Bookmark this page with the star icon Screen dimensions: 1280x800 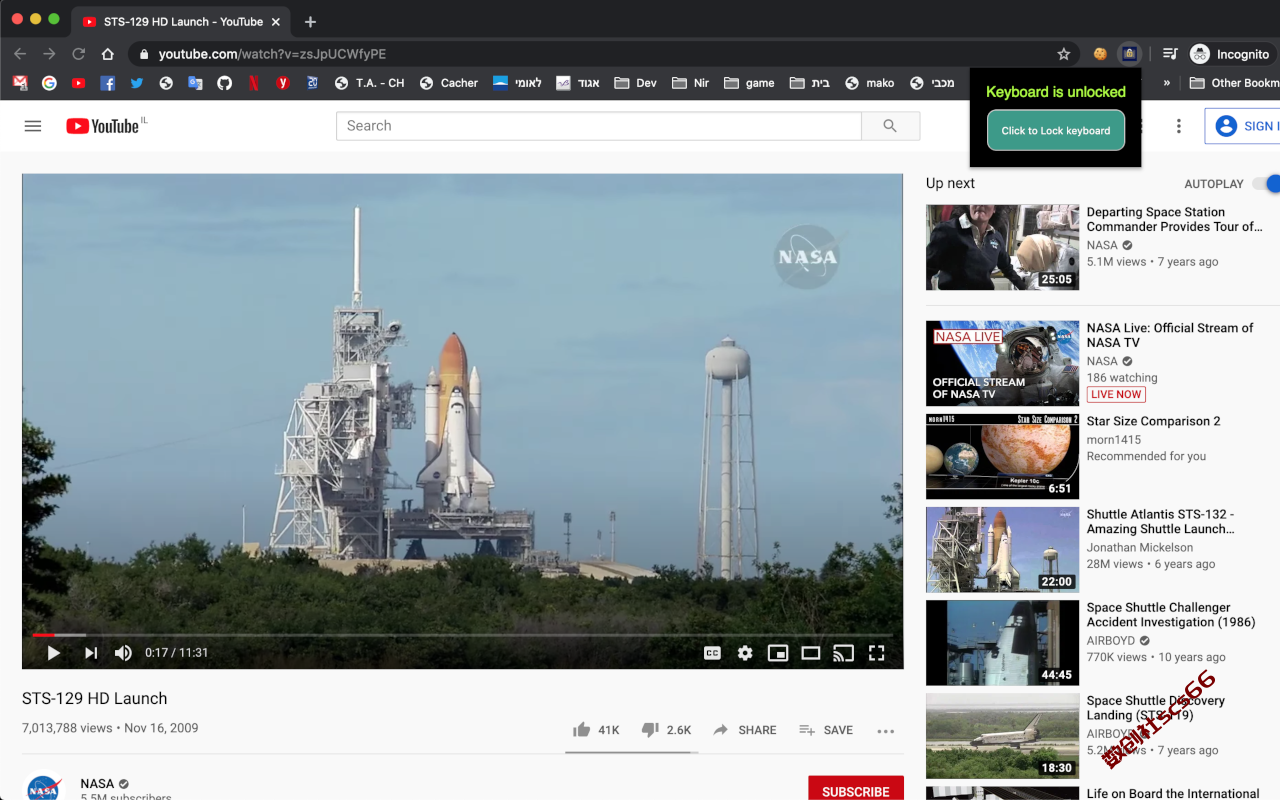pos(1064,54)
